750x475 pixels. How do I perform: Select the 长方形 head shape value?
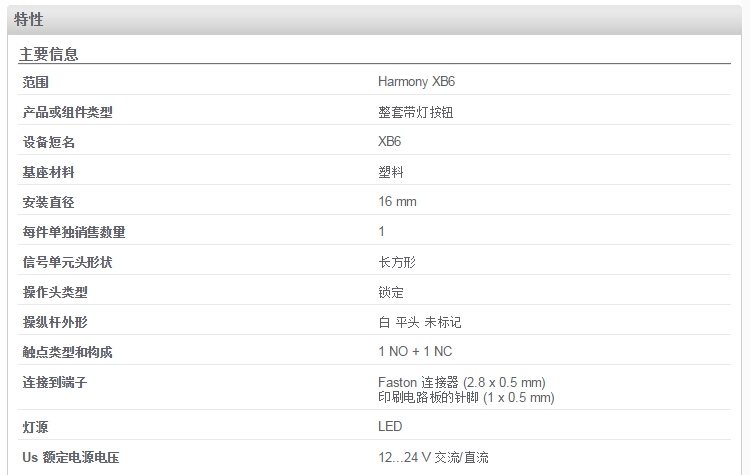click(397, 262)
